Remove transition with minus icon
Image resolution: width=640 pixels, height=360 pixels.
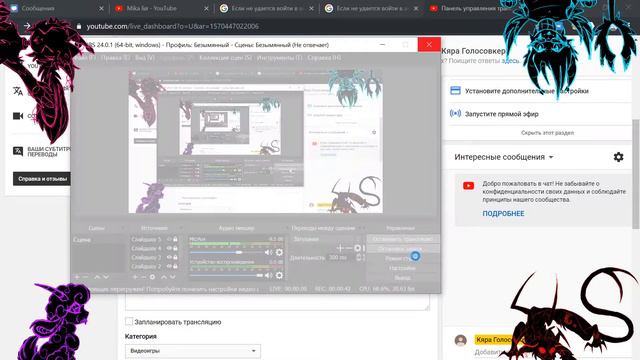pyautogui.click(x=348, y=248)
